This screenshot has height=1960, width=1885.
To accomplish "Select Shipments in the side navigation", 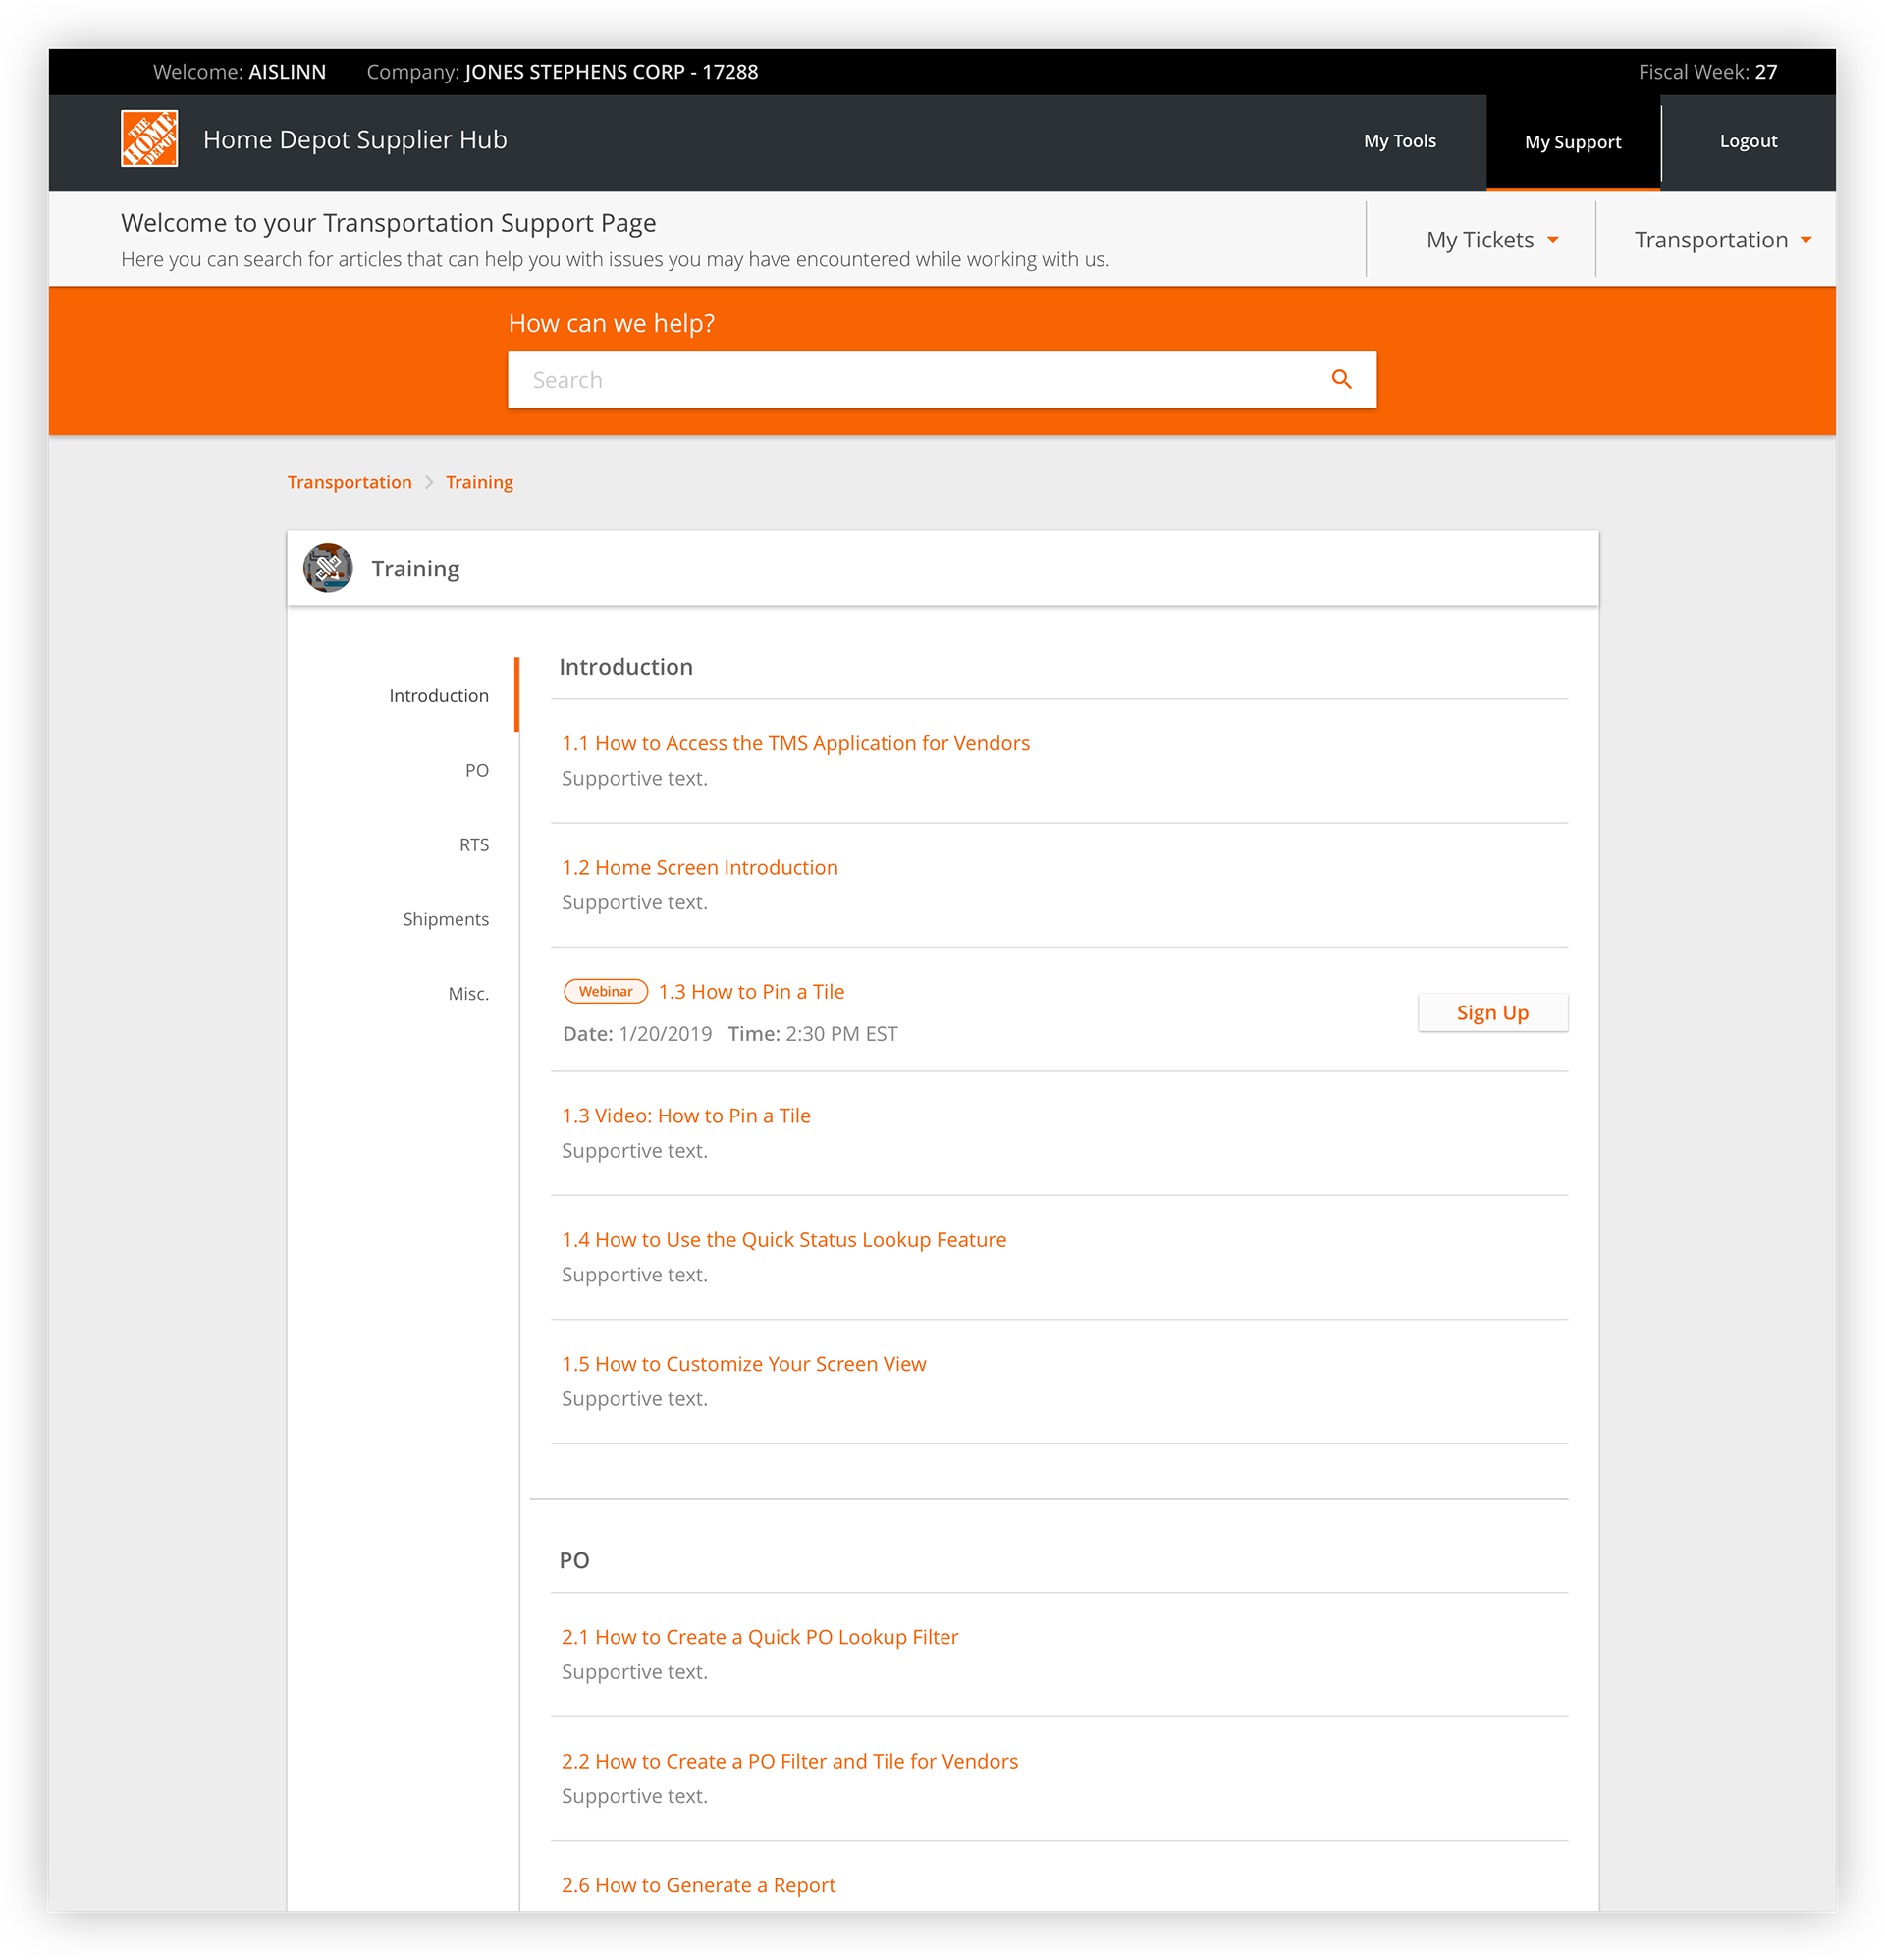I will click(x=445, y=920).
